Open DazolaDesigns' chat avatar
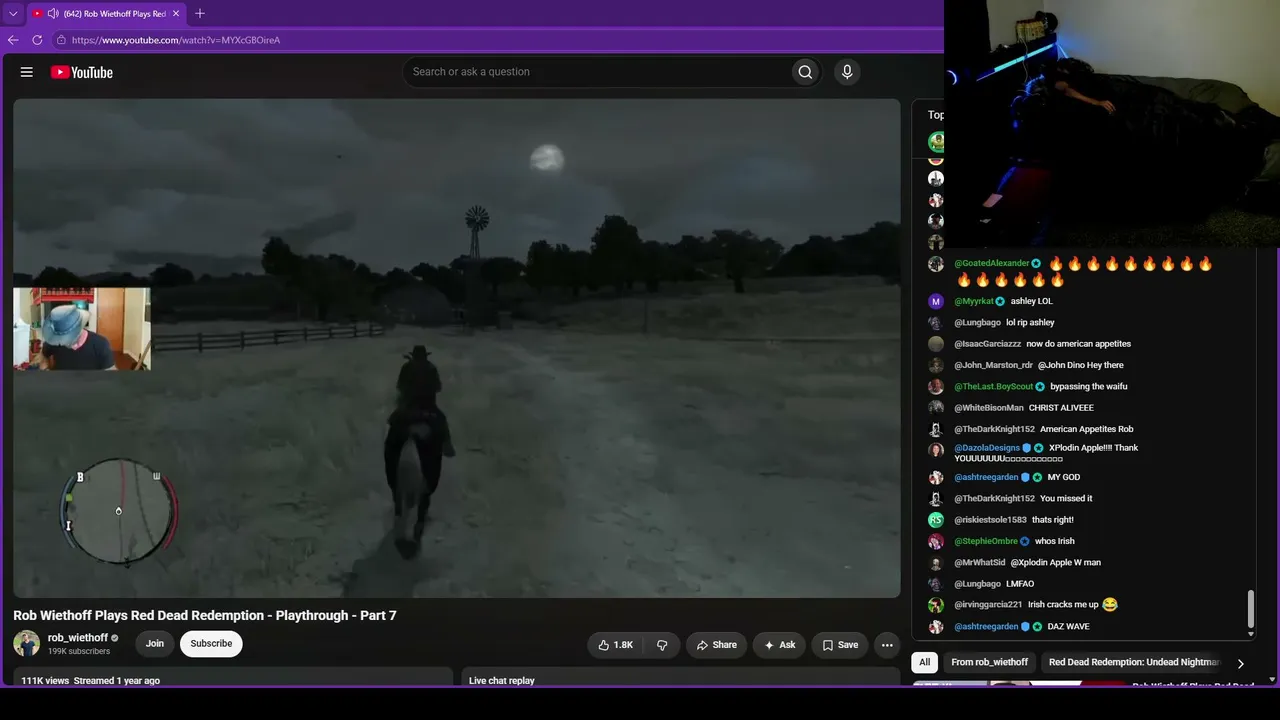Screen dimensions: 1280x720 (936, 449)
